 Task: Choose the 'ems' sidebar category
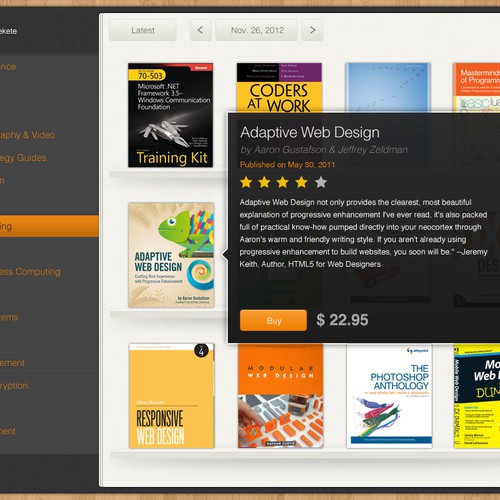[x=49, y=317]
